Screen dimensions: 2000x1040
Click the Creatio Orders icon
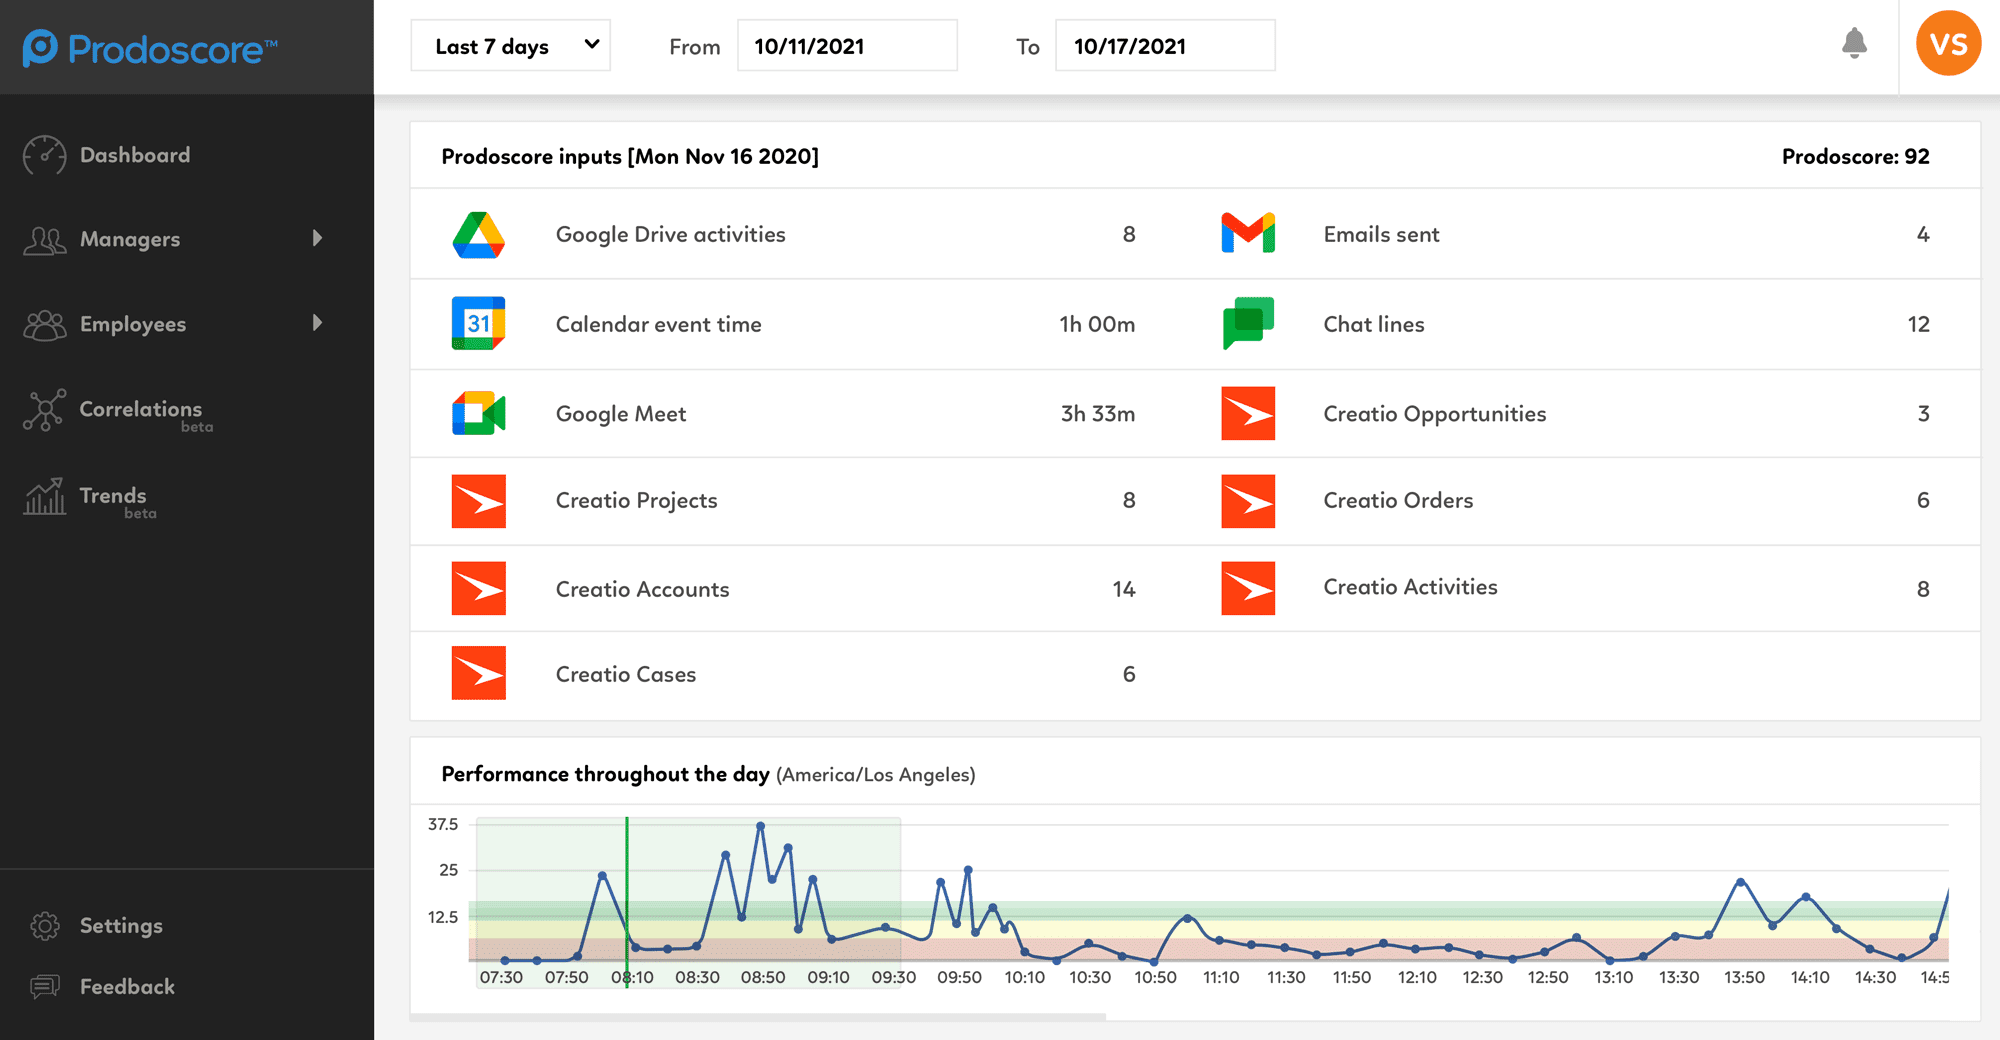tap(1248, 501)
